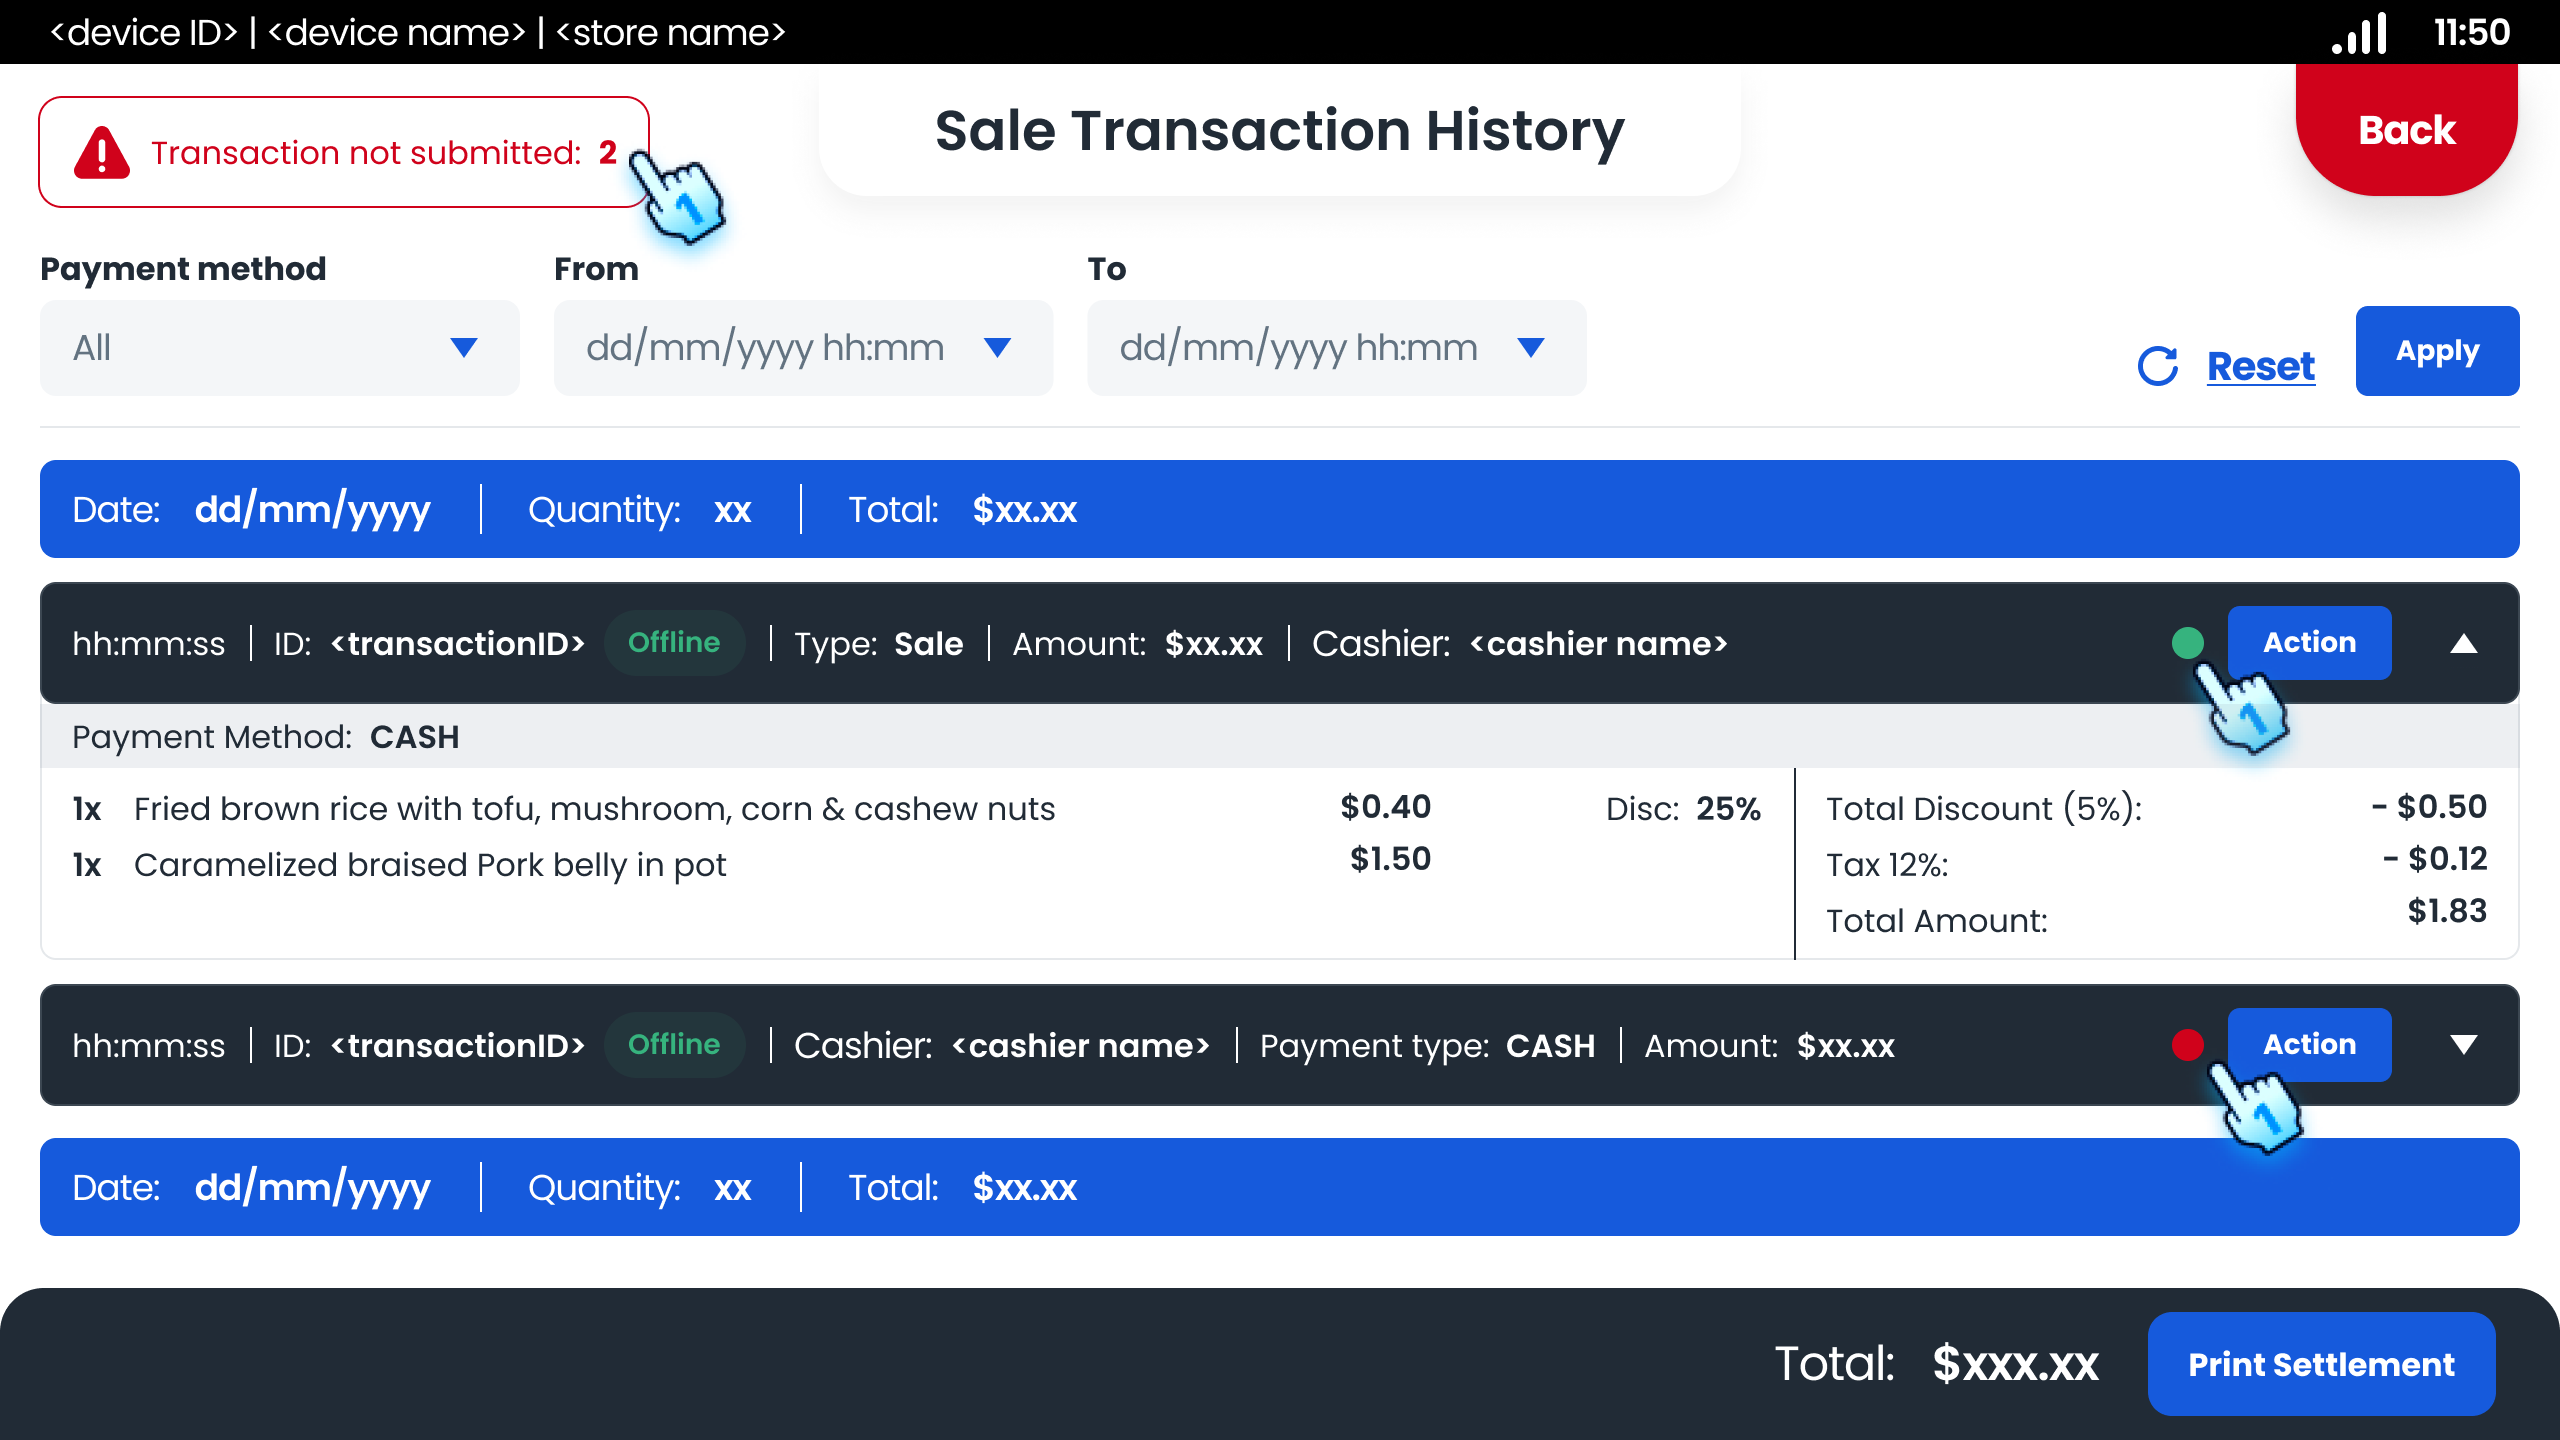This screenshot has height=1440, width=2560.
Task: Click the red warning triangle icon
Action: [102, 151]
